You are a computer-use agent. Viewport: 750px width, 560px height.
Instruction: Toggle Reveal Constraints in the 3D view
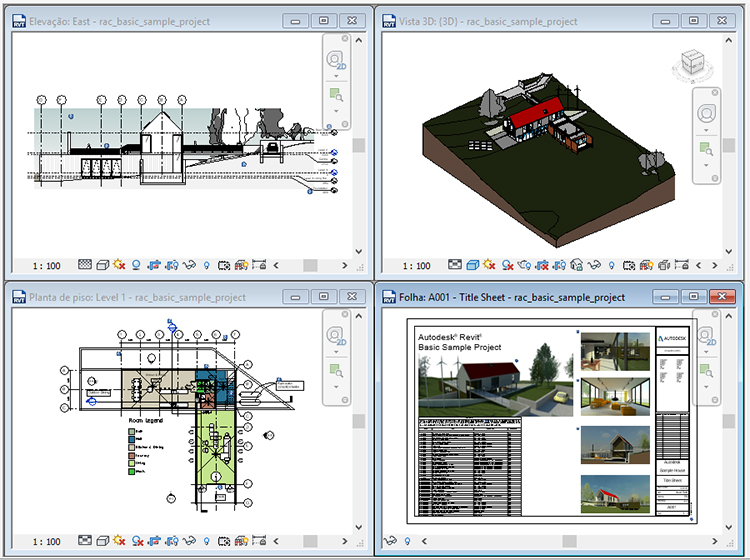pos(682,264)
